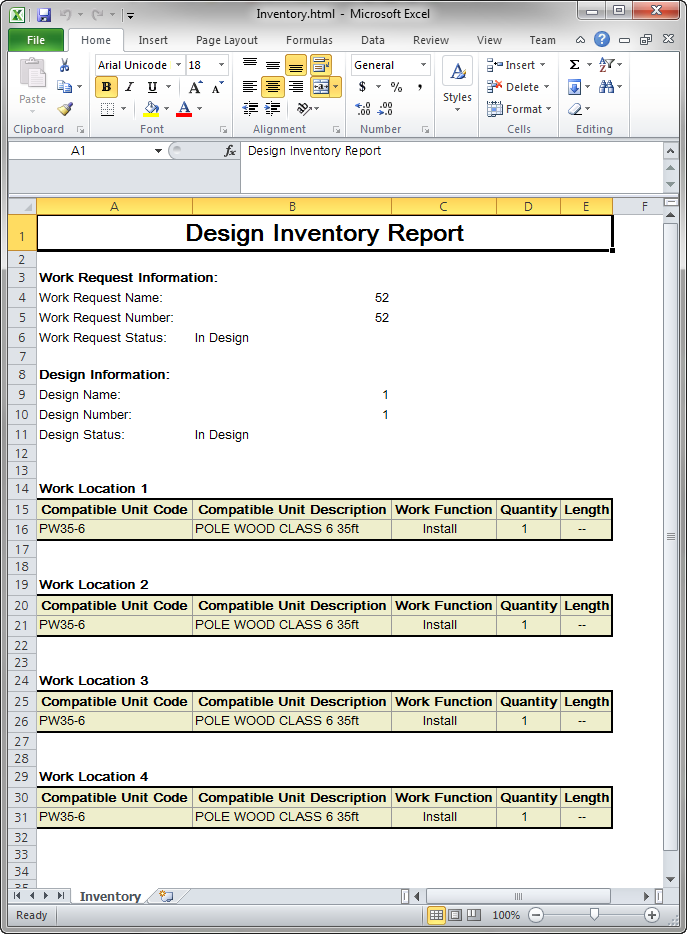Click the Increase Decimal icon
This screenshot has width=687, height=934.
click(363, 108)
